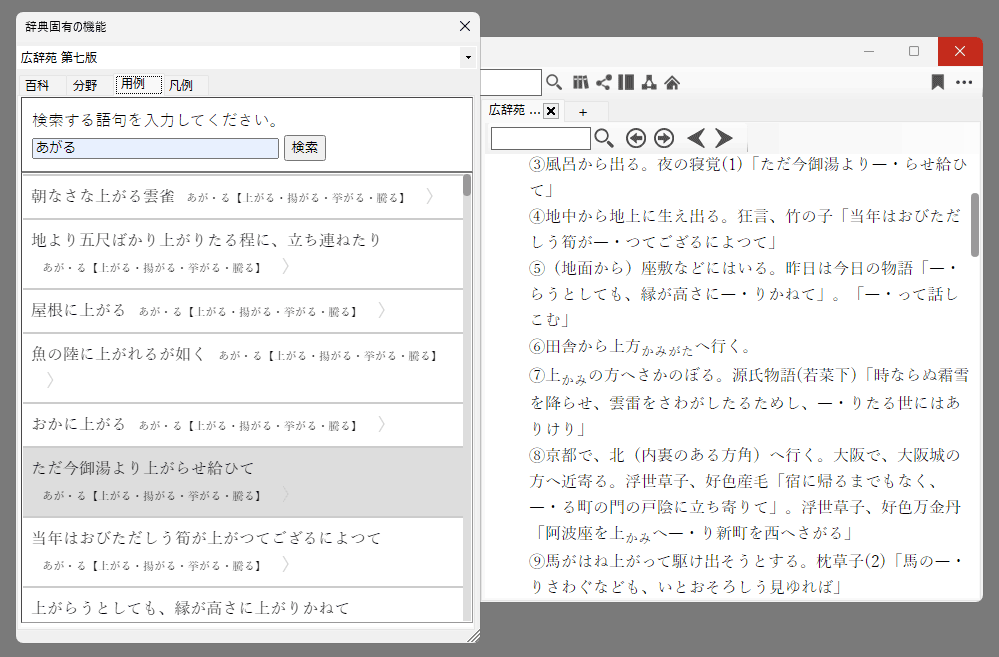Viewport: 999px width, 657px height.
Task: Switch to the 百科 tab
Action: click(x=38, y=85)
